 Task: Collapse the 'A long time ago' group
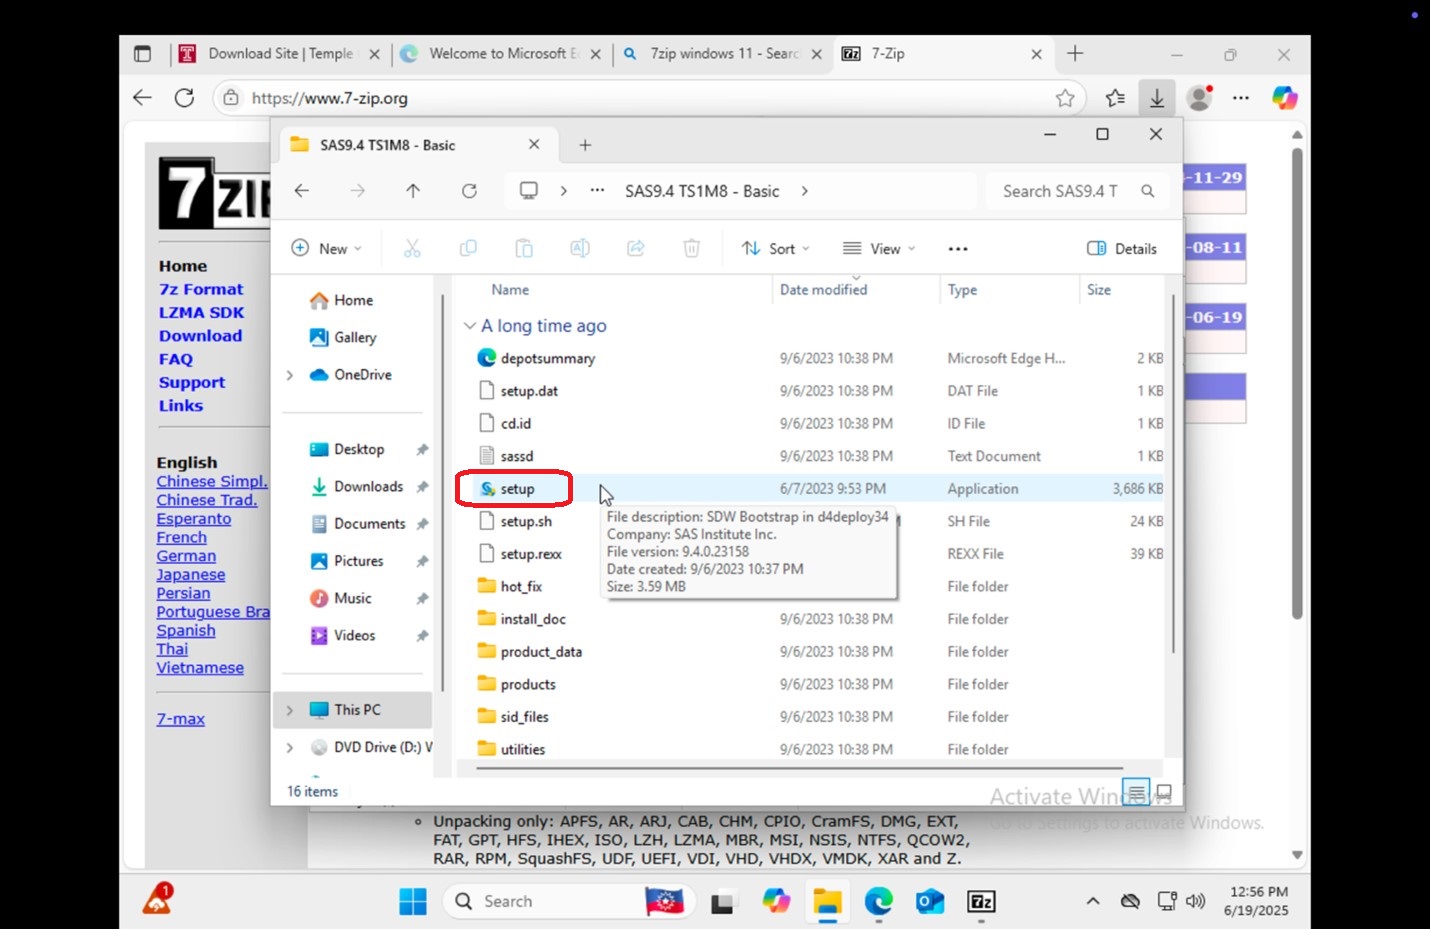click(469, 326)
